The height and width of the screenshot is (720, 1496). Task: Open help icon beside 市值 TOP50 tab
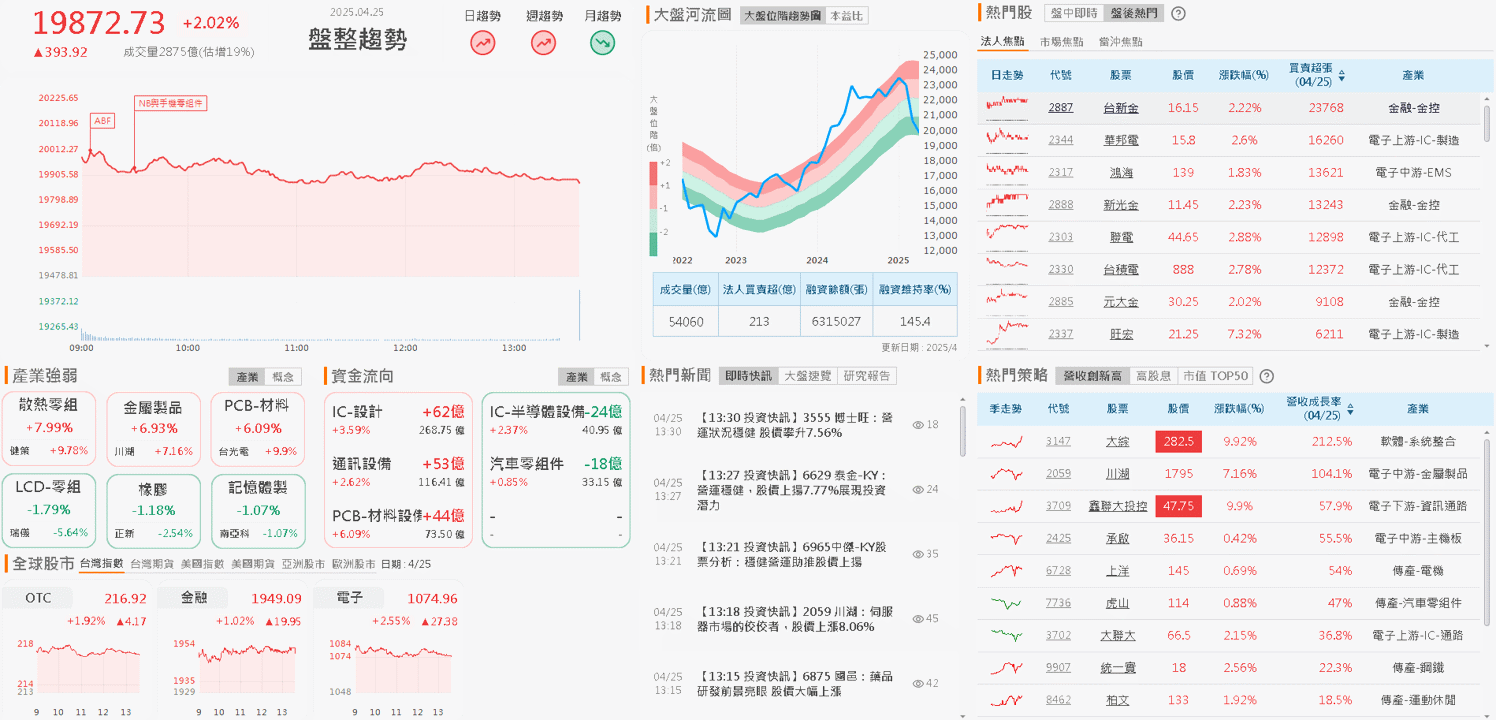[1266, 376]
